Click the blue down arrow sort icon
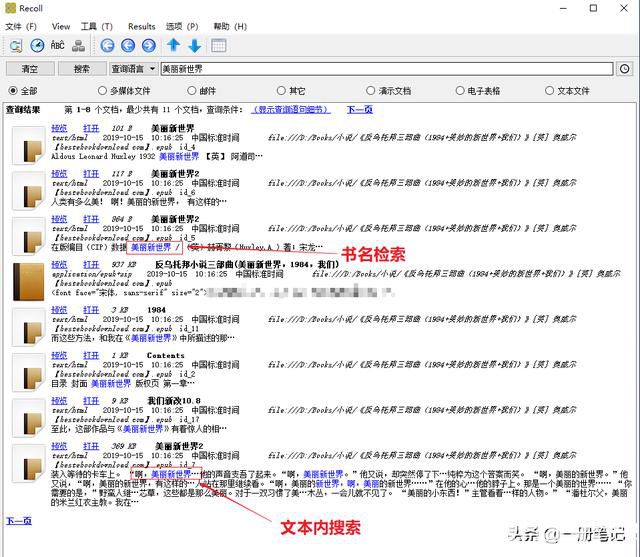Viewport: 640px width, 557px height. [x=195, y=45]
